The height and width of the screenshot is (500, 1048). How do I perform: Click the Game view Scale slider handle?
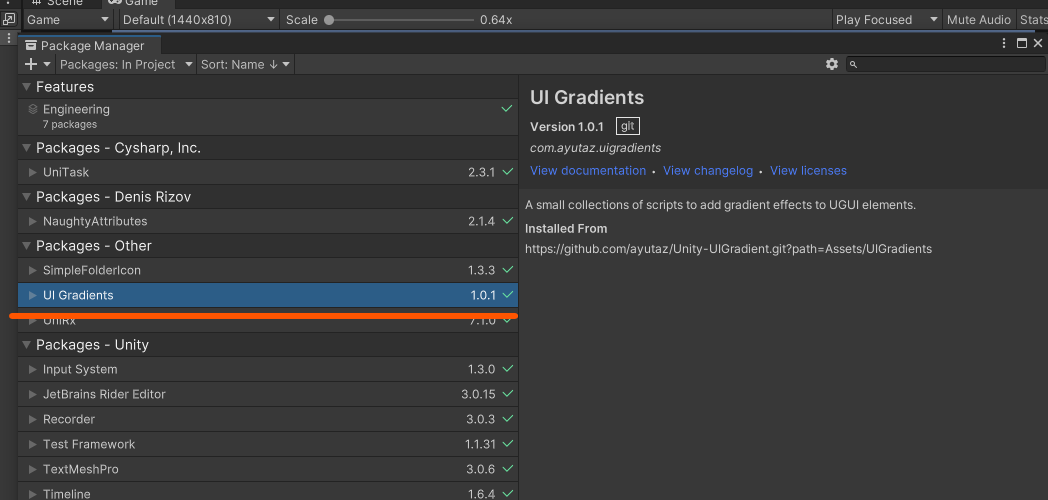click(329, 20)
